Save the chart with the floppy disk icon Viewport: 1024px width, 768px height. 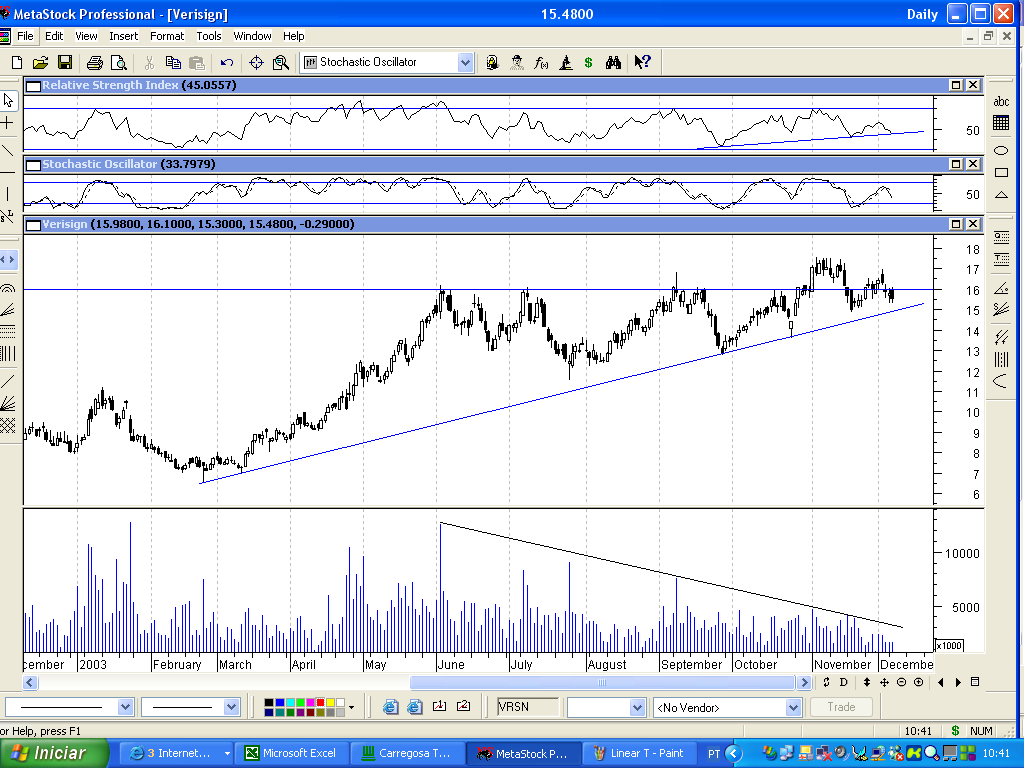[x=65, y=63]
